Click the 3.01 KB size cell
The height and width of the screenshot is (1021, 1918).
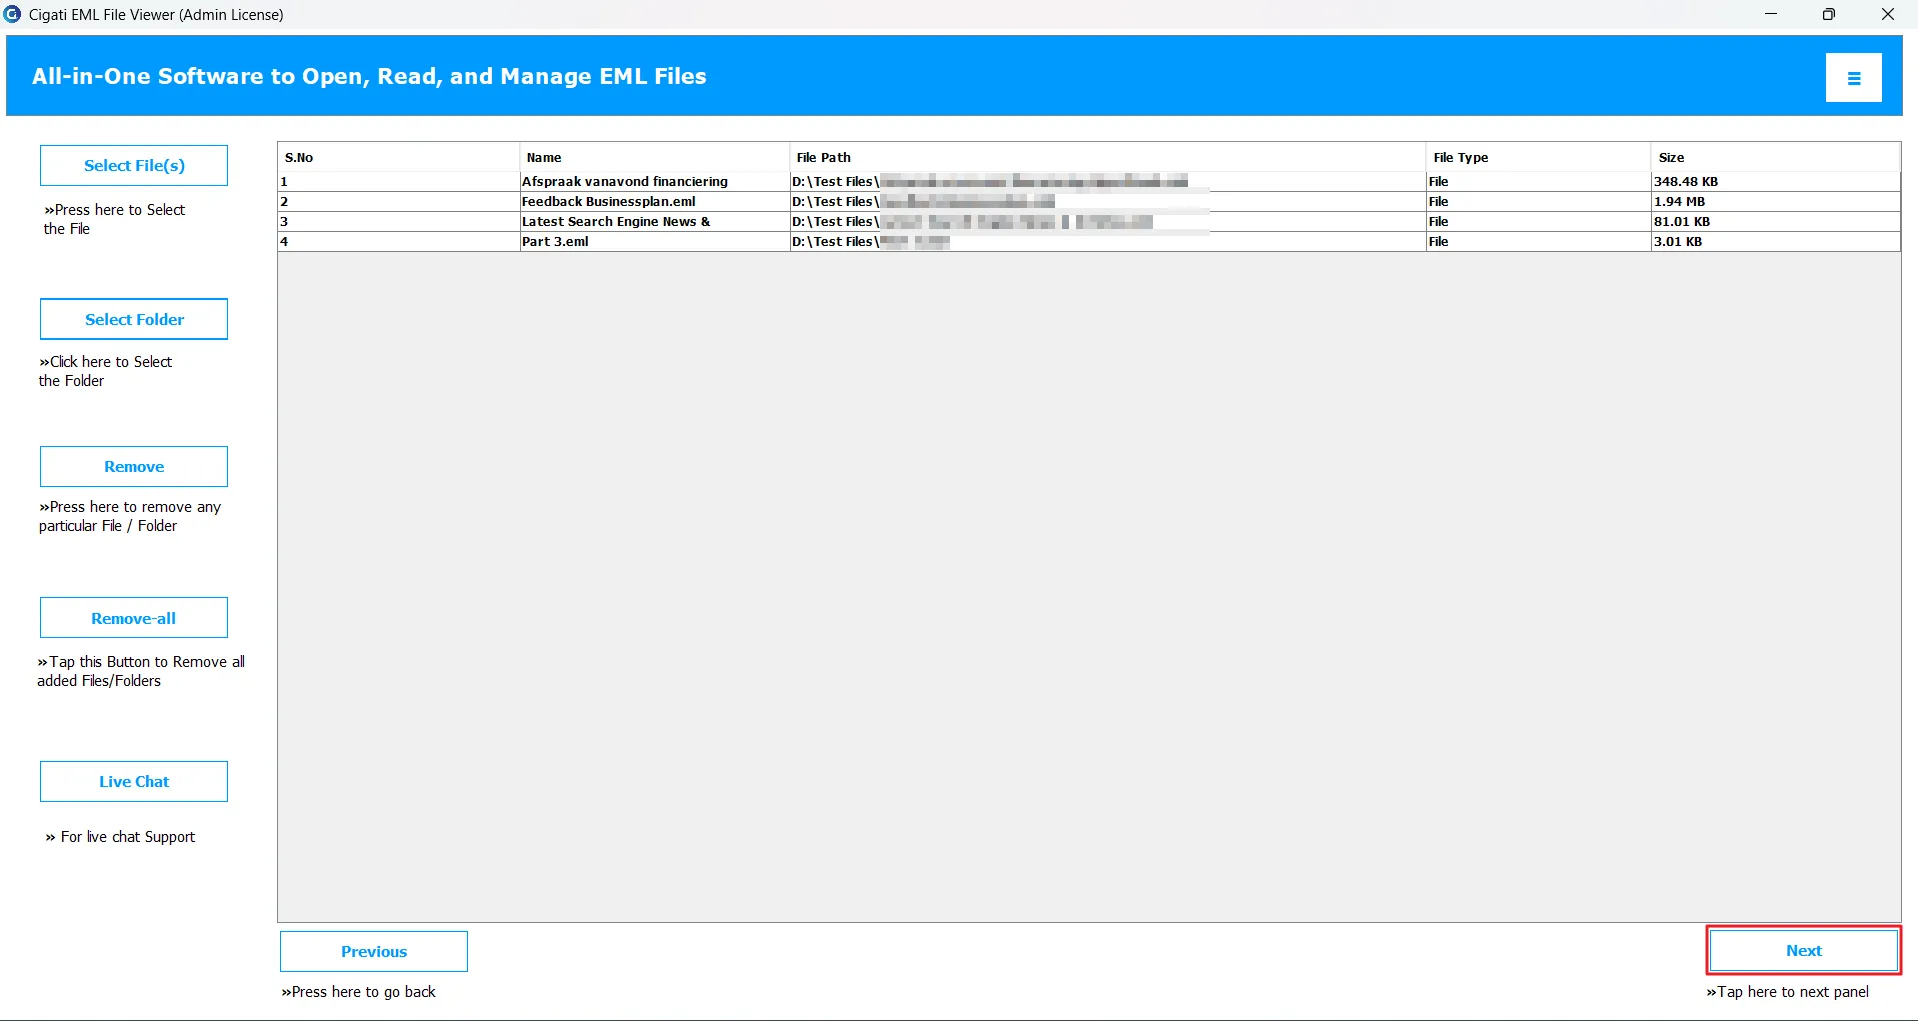pyautogui.click(x=1775, y=242)
